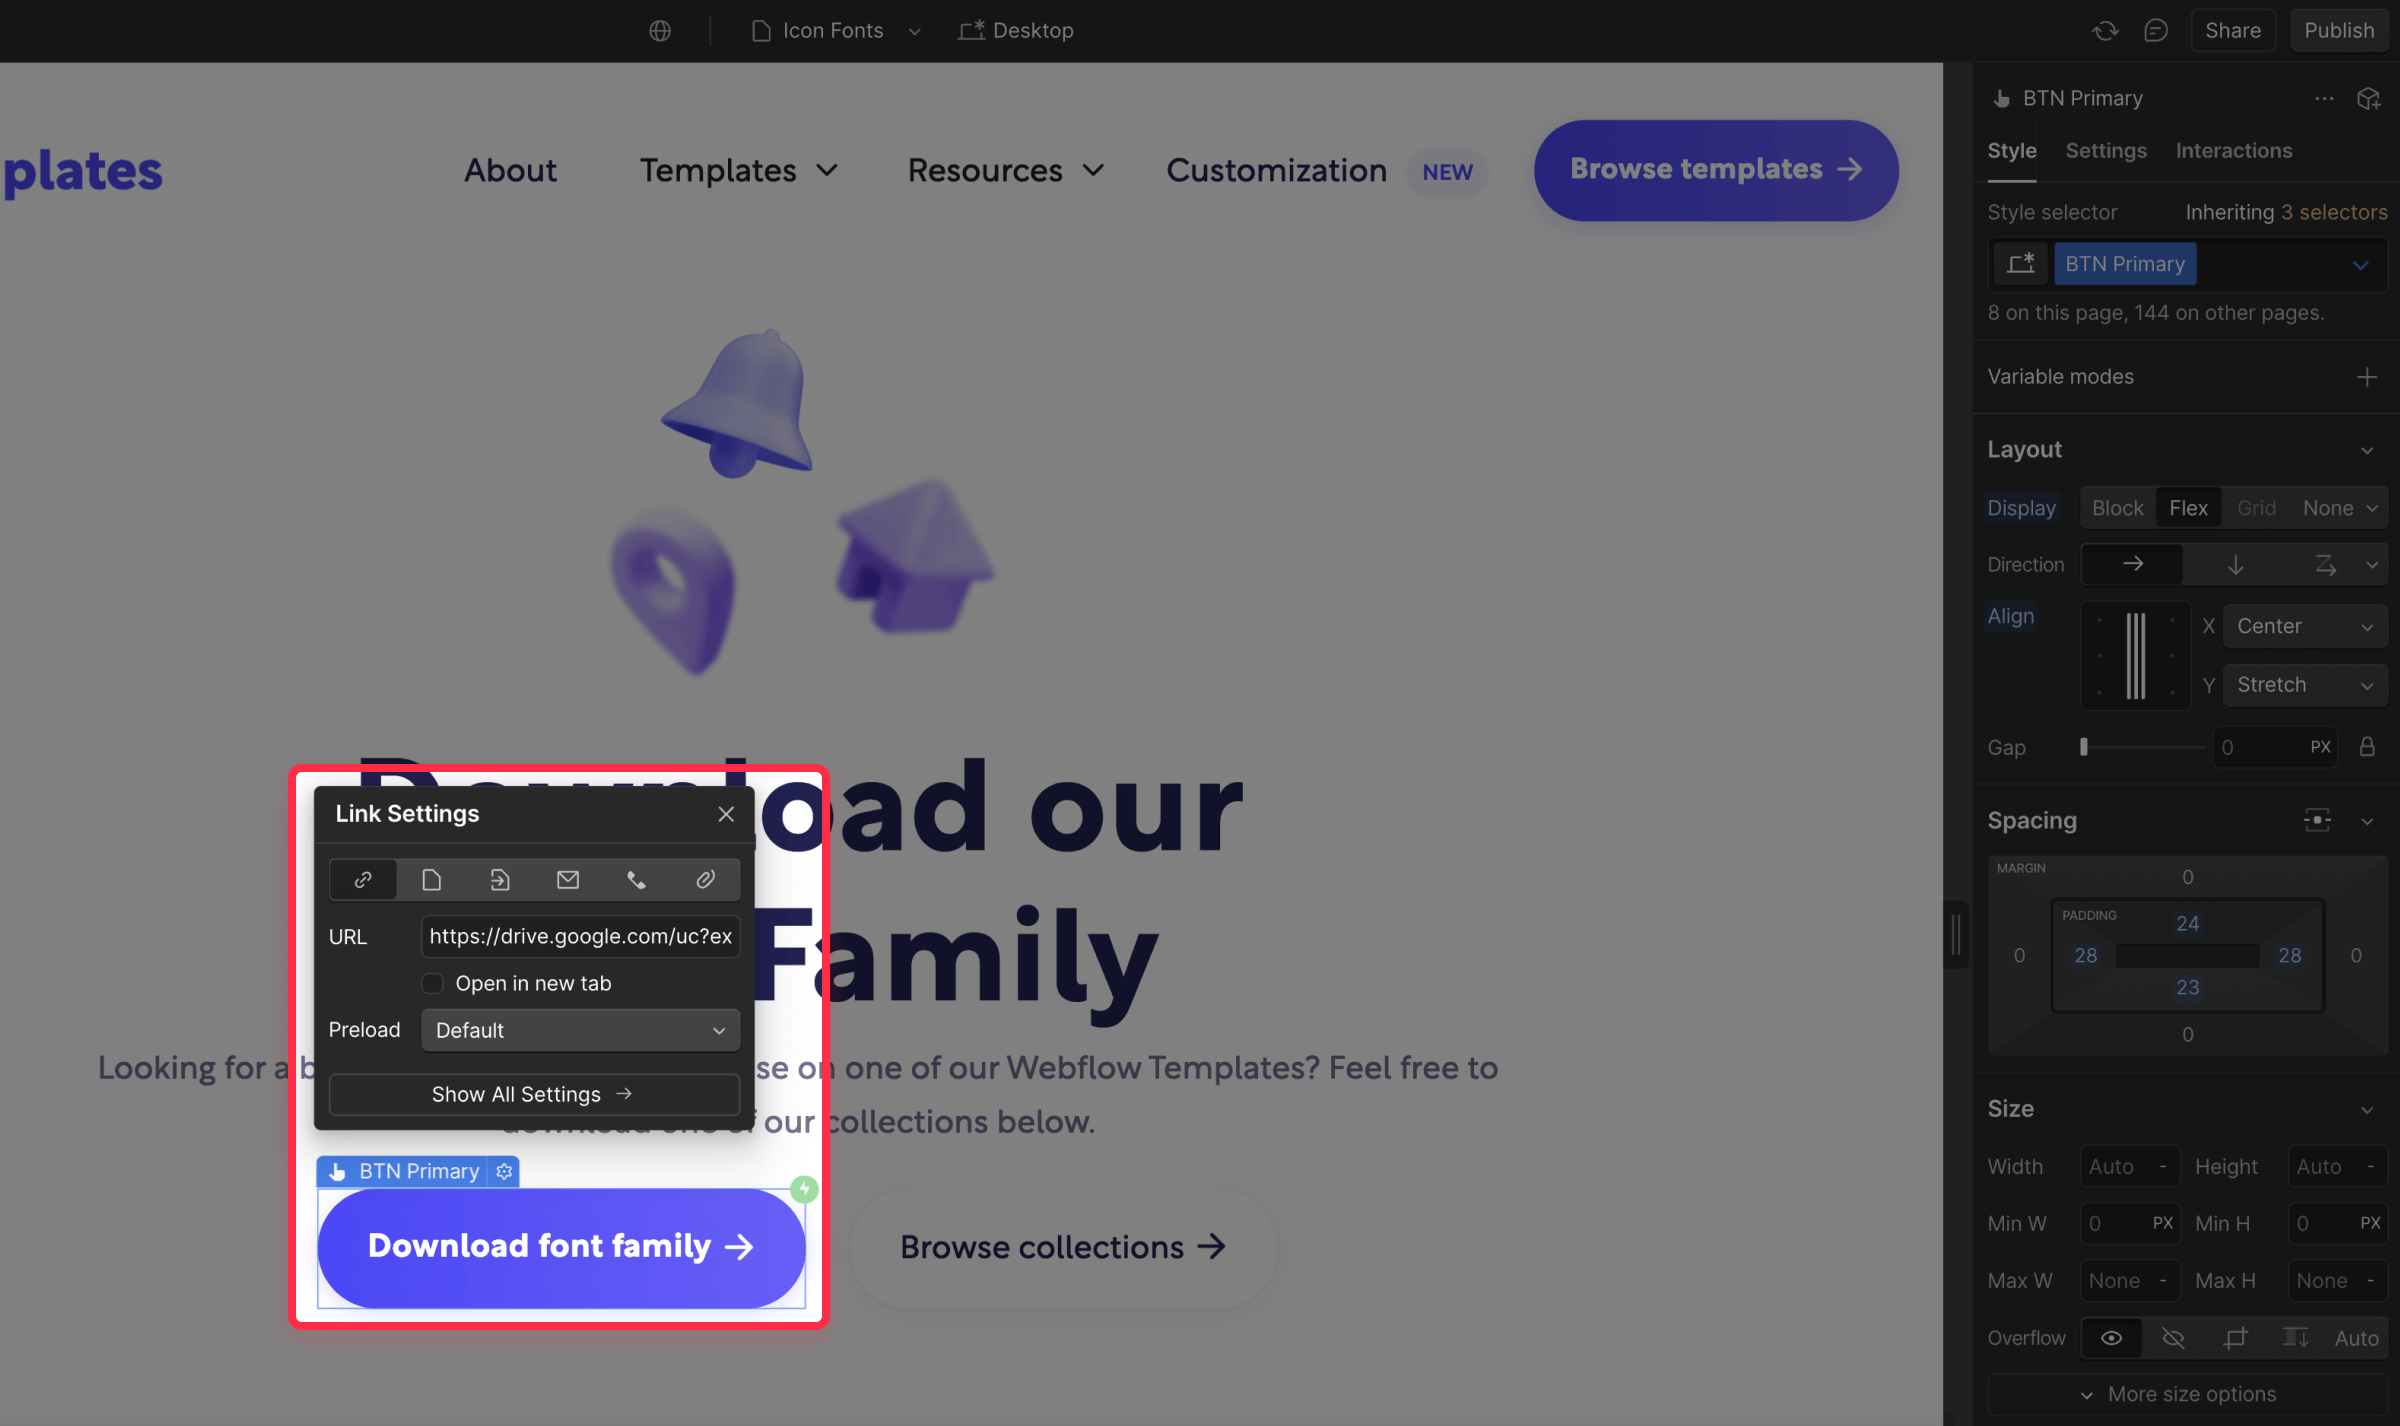Click the breakpoint state icon in style selector

coord(2020,264)
